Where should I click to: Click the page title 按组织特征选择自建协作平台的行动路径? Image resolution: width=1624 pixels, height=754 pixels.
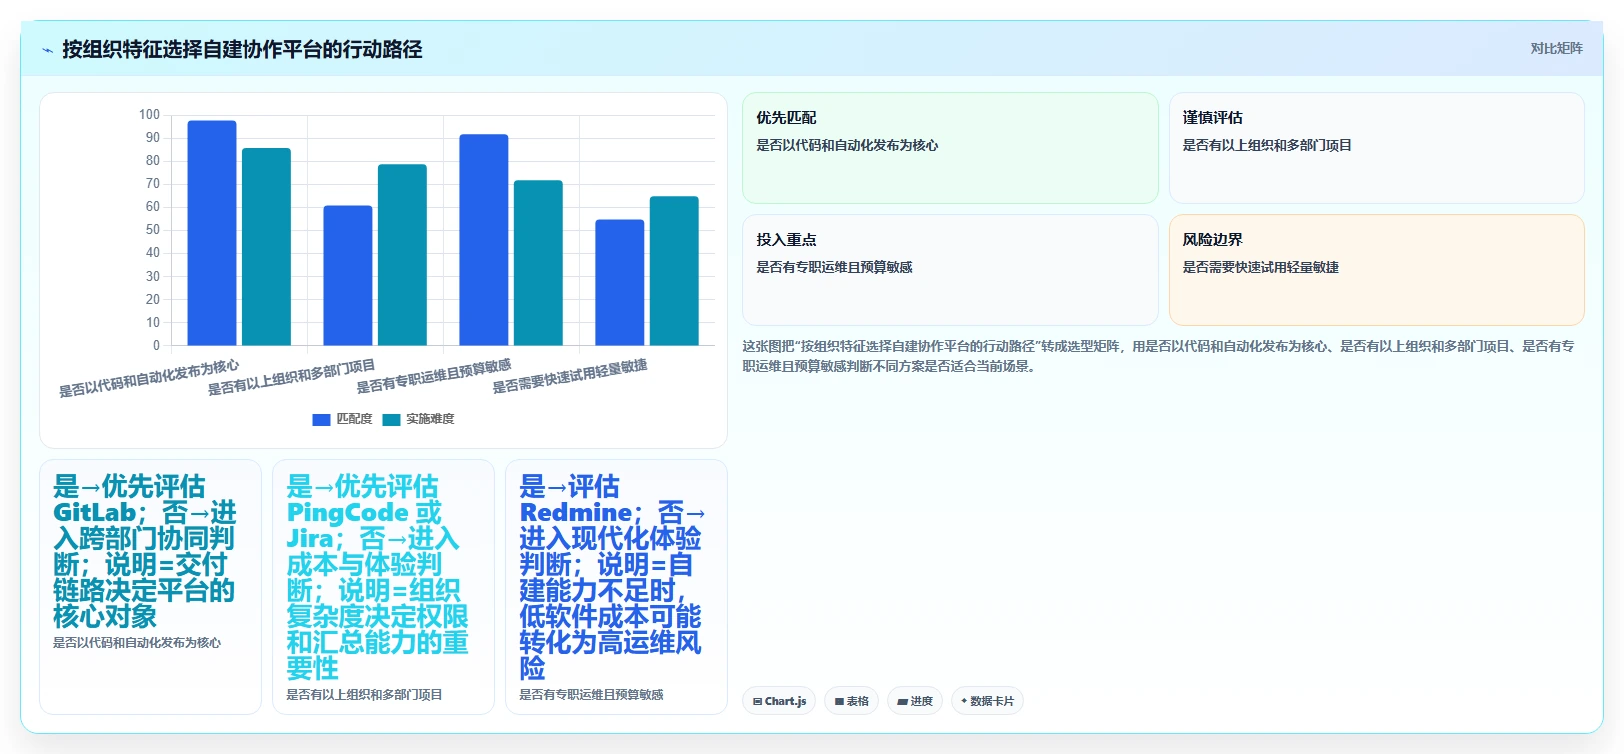point(242,49)
